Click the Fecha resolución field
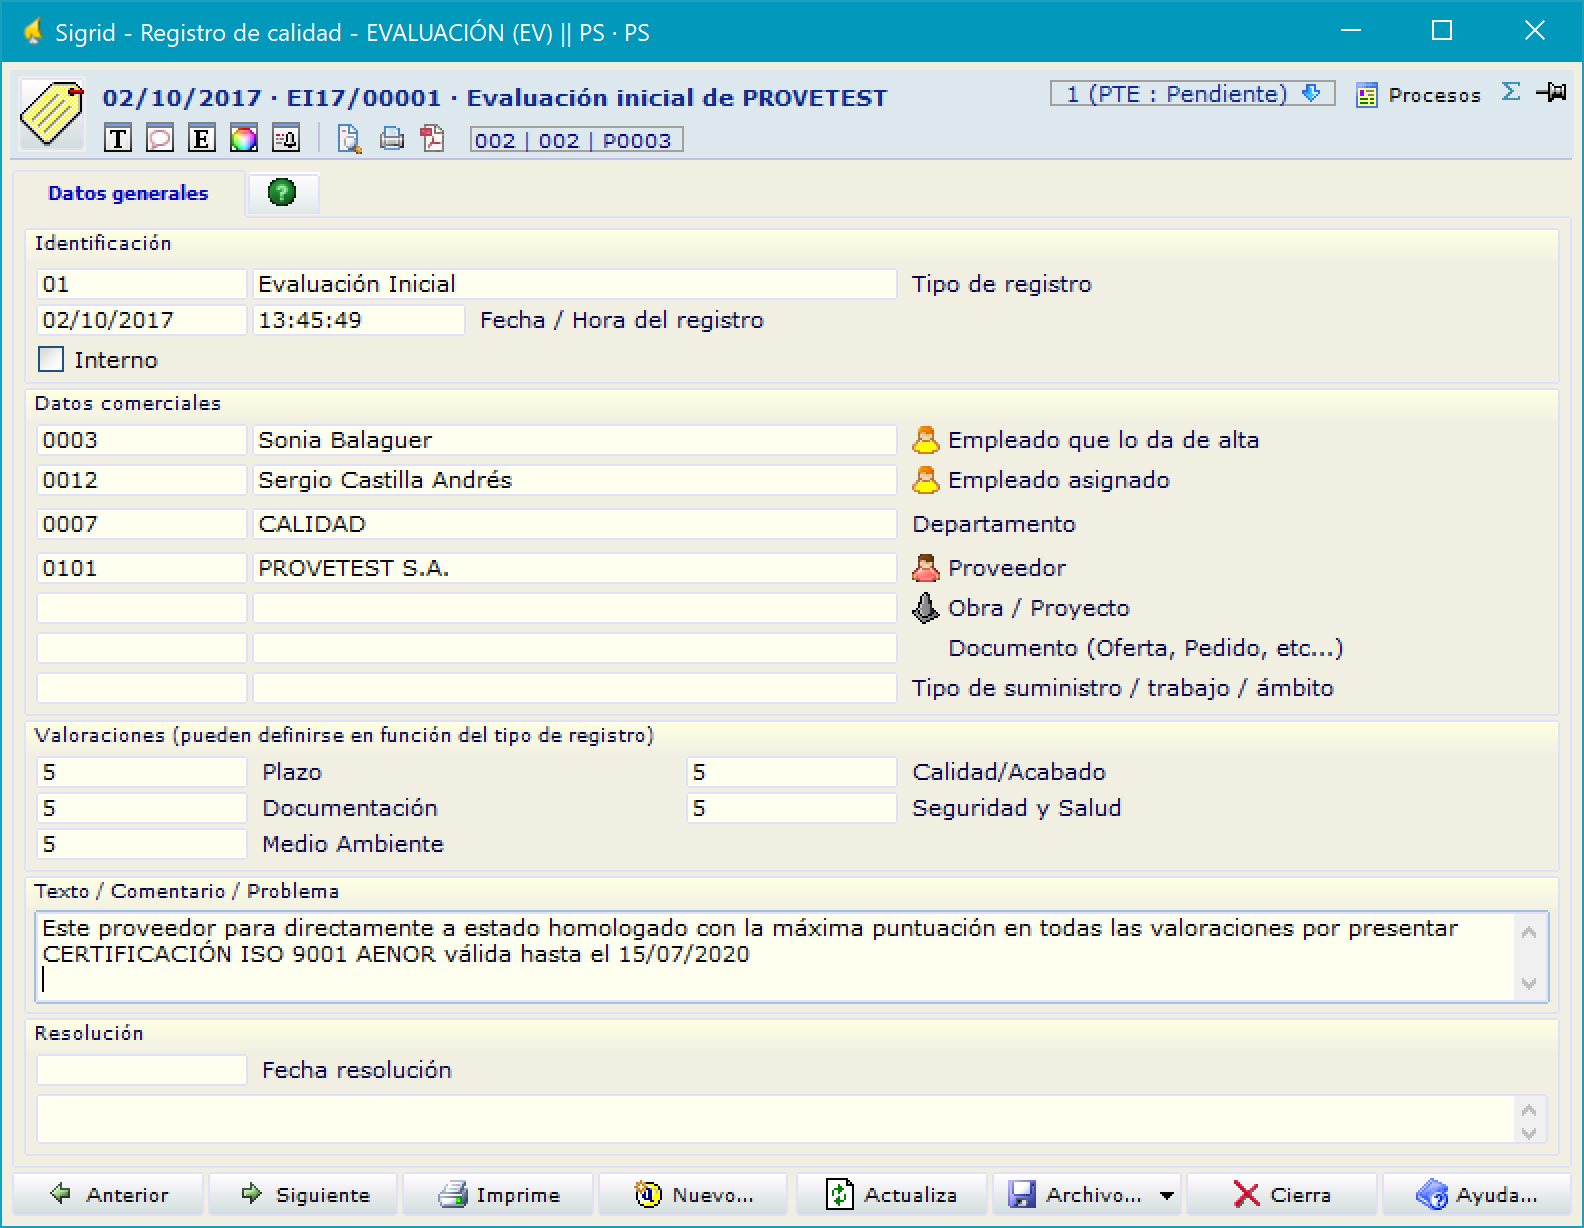Image resolution: width=1584 pixels, height=1228 pixels. coord(141,1070)
